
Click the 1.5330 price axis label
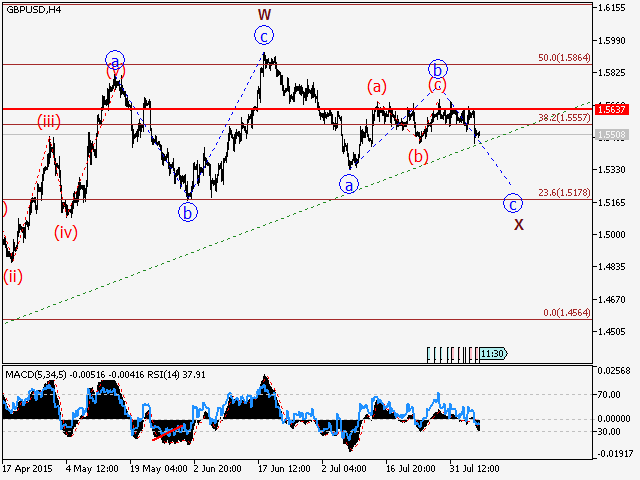611,170
